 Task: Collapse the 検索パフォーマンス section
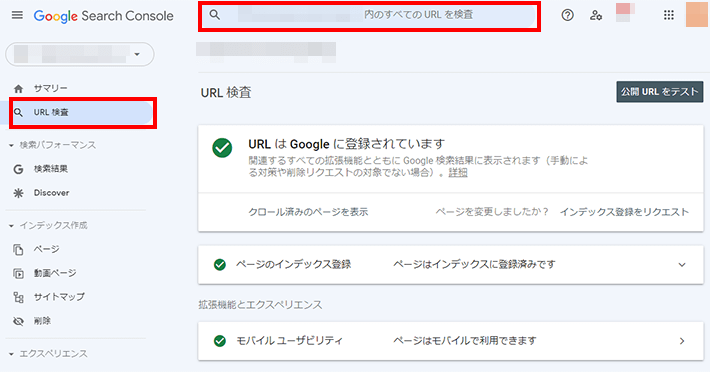(11, 145)
